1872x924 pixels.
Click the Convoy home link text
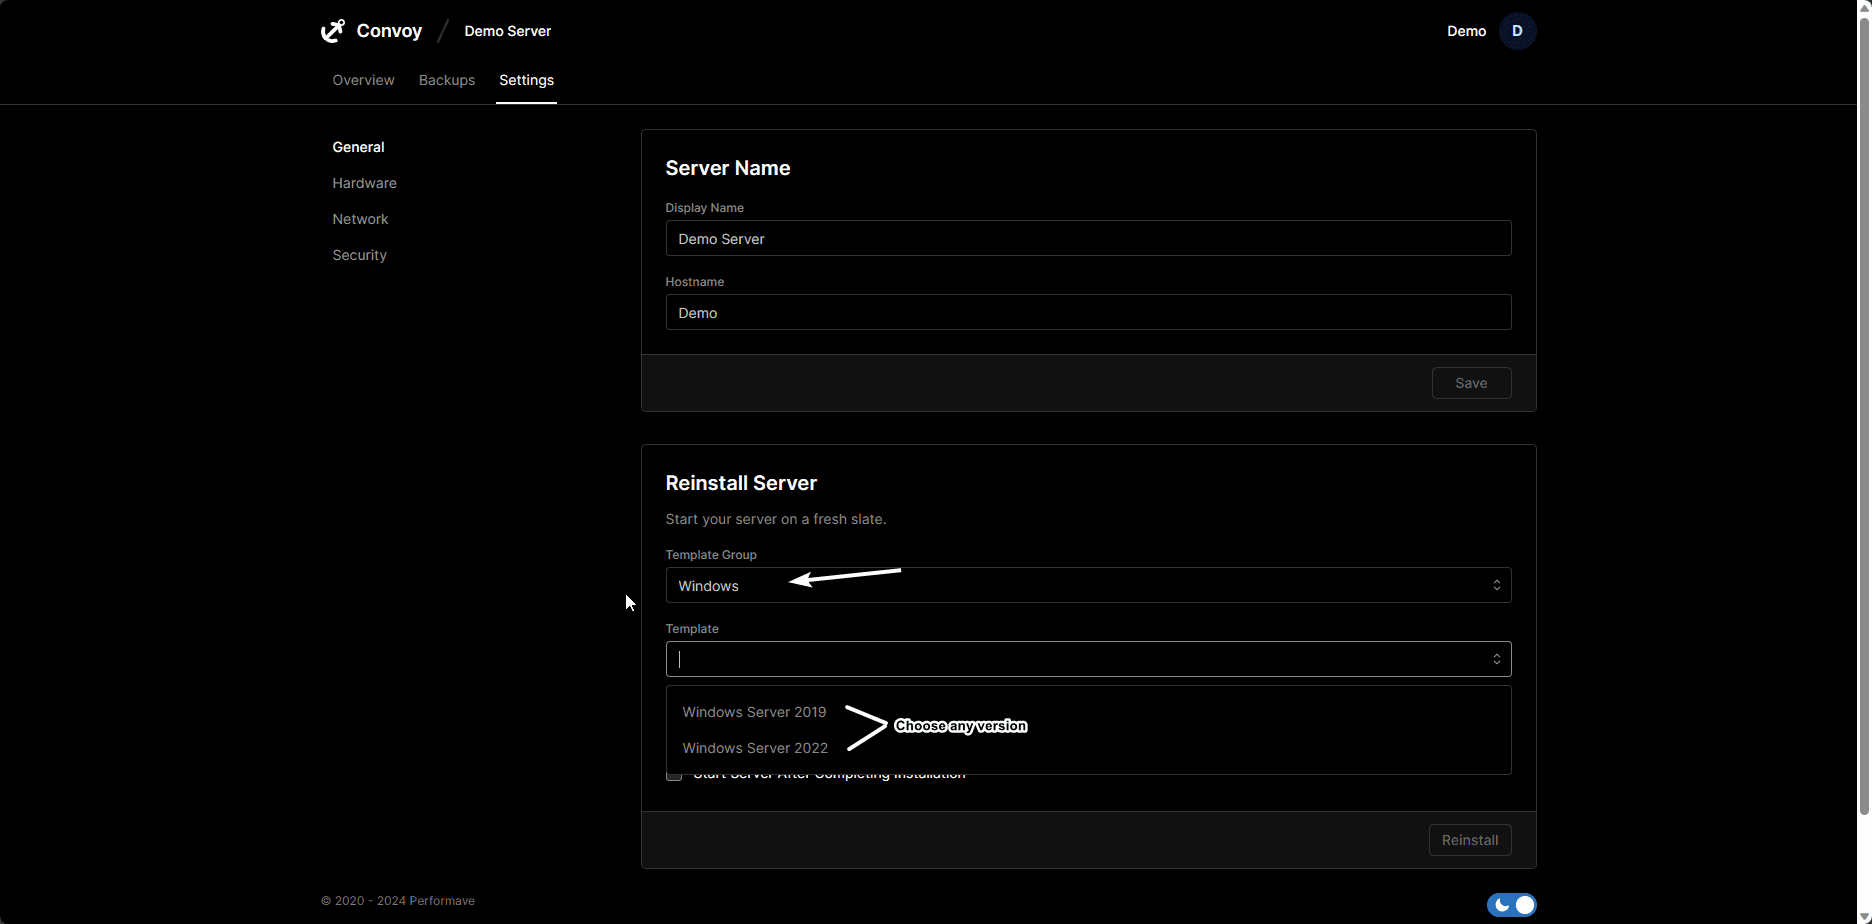[x=389, y=31]
